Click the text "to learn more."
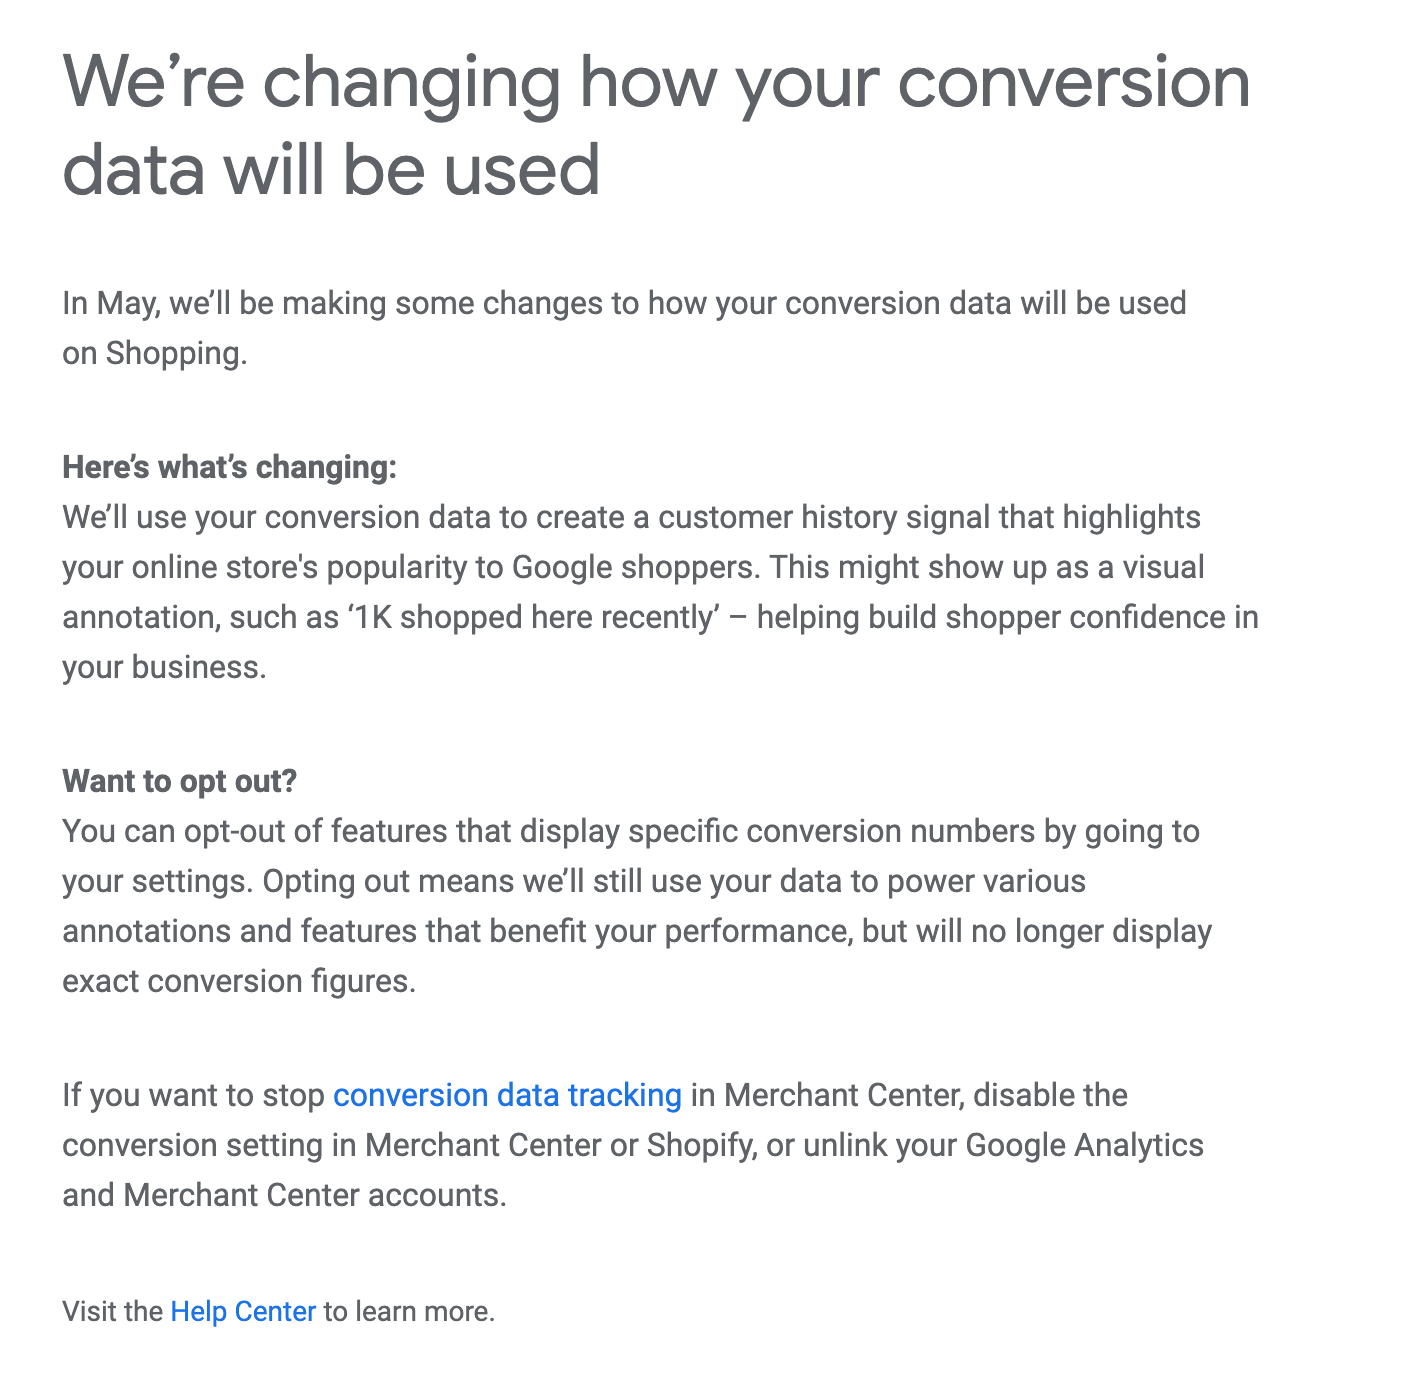Viewport: 1404px width, 1382px height. tap(409, 1311)
